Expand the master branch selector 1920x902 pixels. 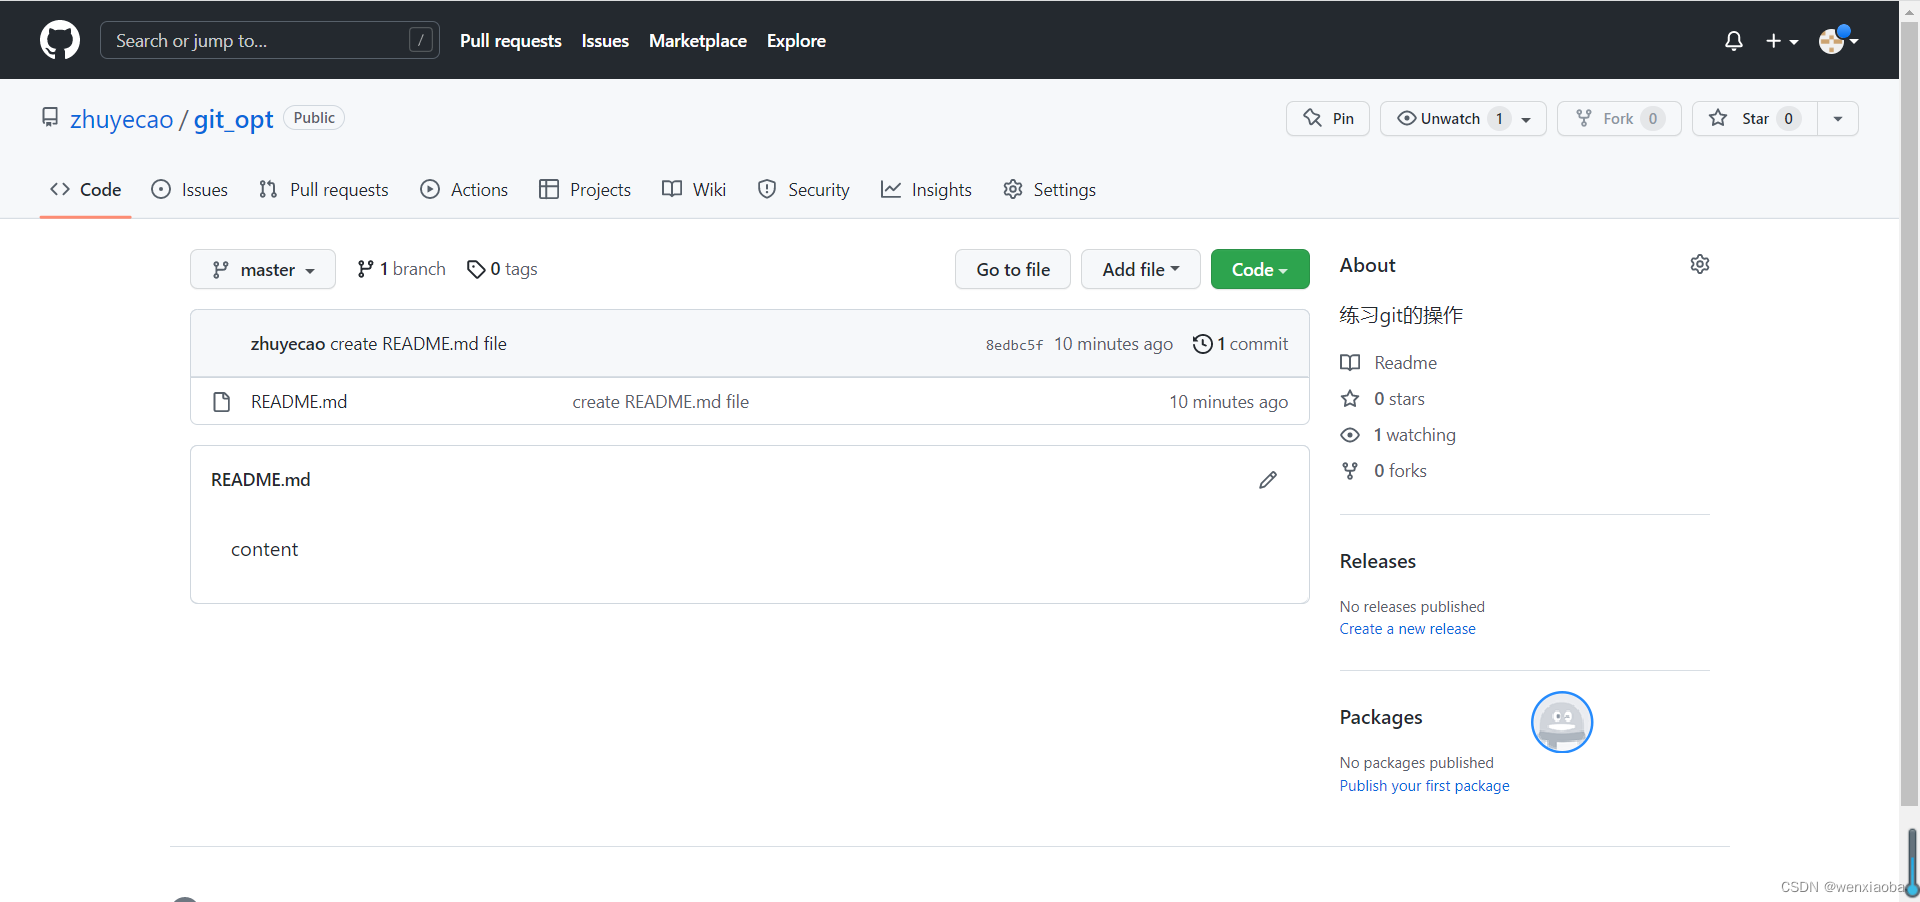(263, 269)
